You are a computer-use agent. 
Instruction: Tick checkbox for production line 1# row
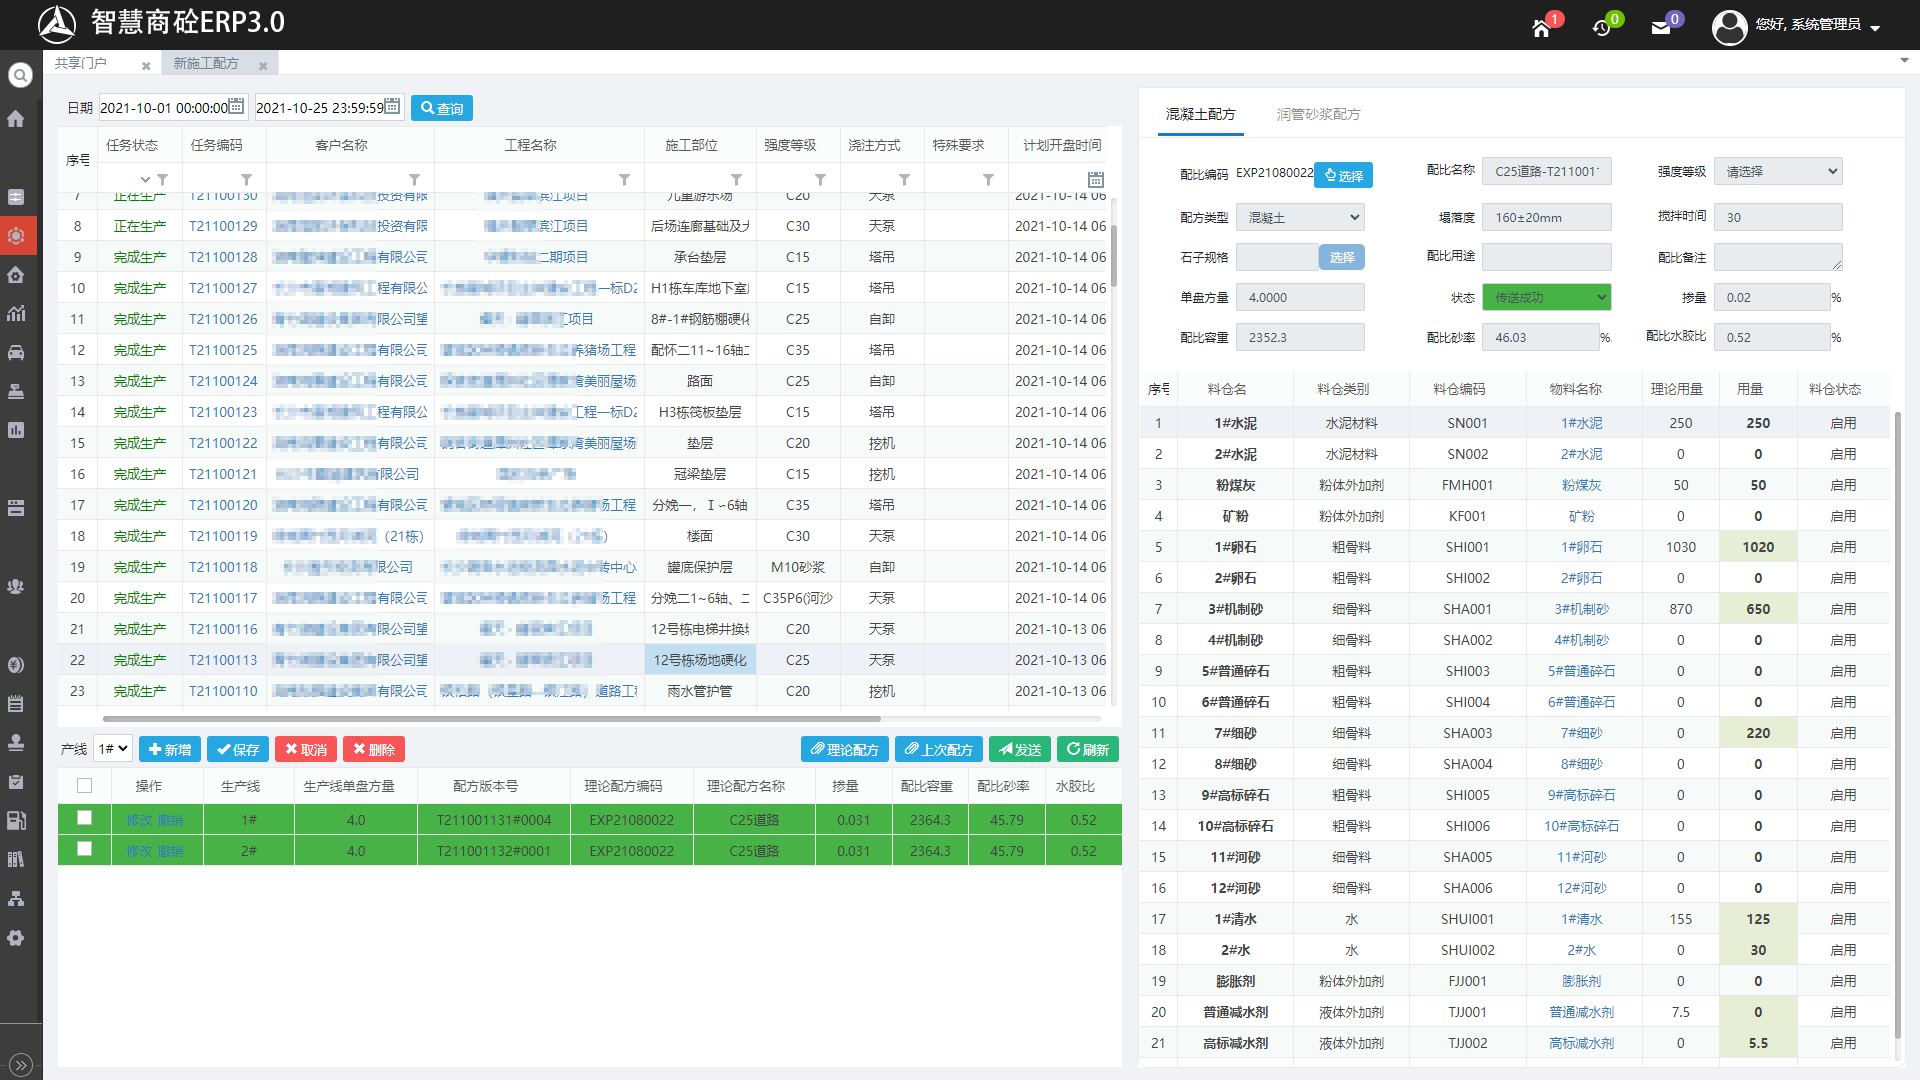85,818
